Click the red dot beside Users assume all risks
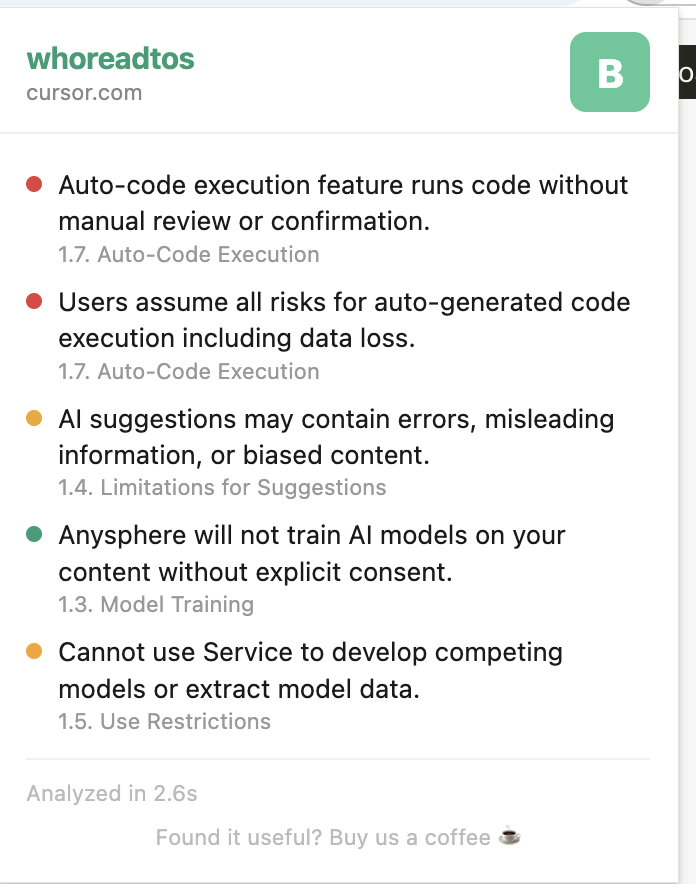The width and height of the screenshot is (696, 884). coord(34,302)
